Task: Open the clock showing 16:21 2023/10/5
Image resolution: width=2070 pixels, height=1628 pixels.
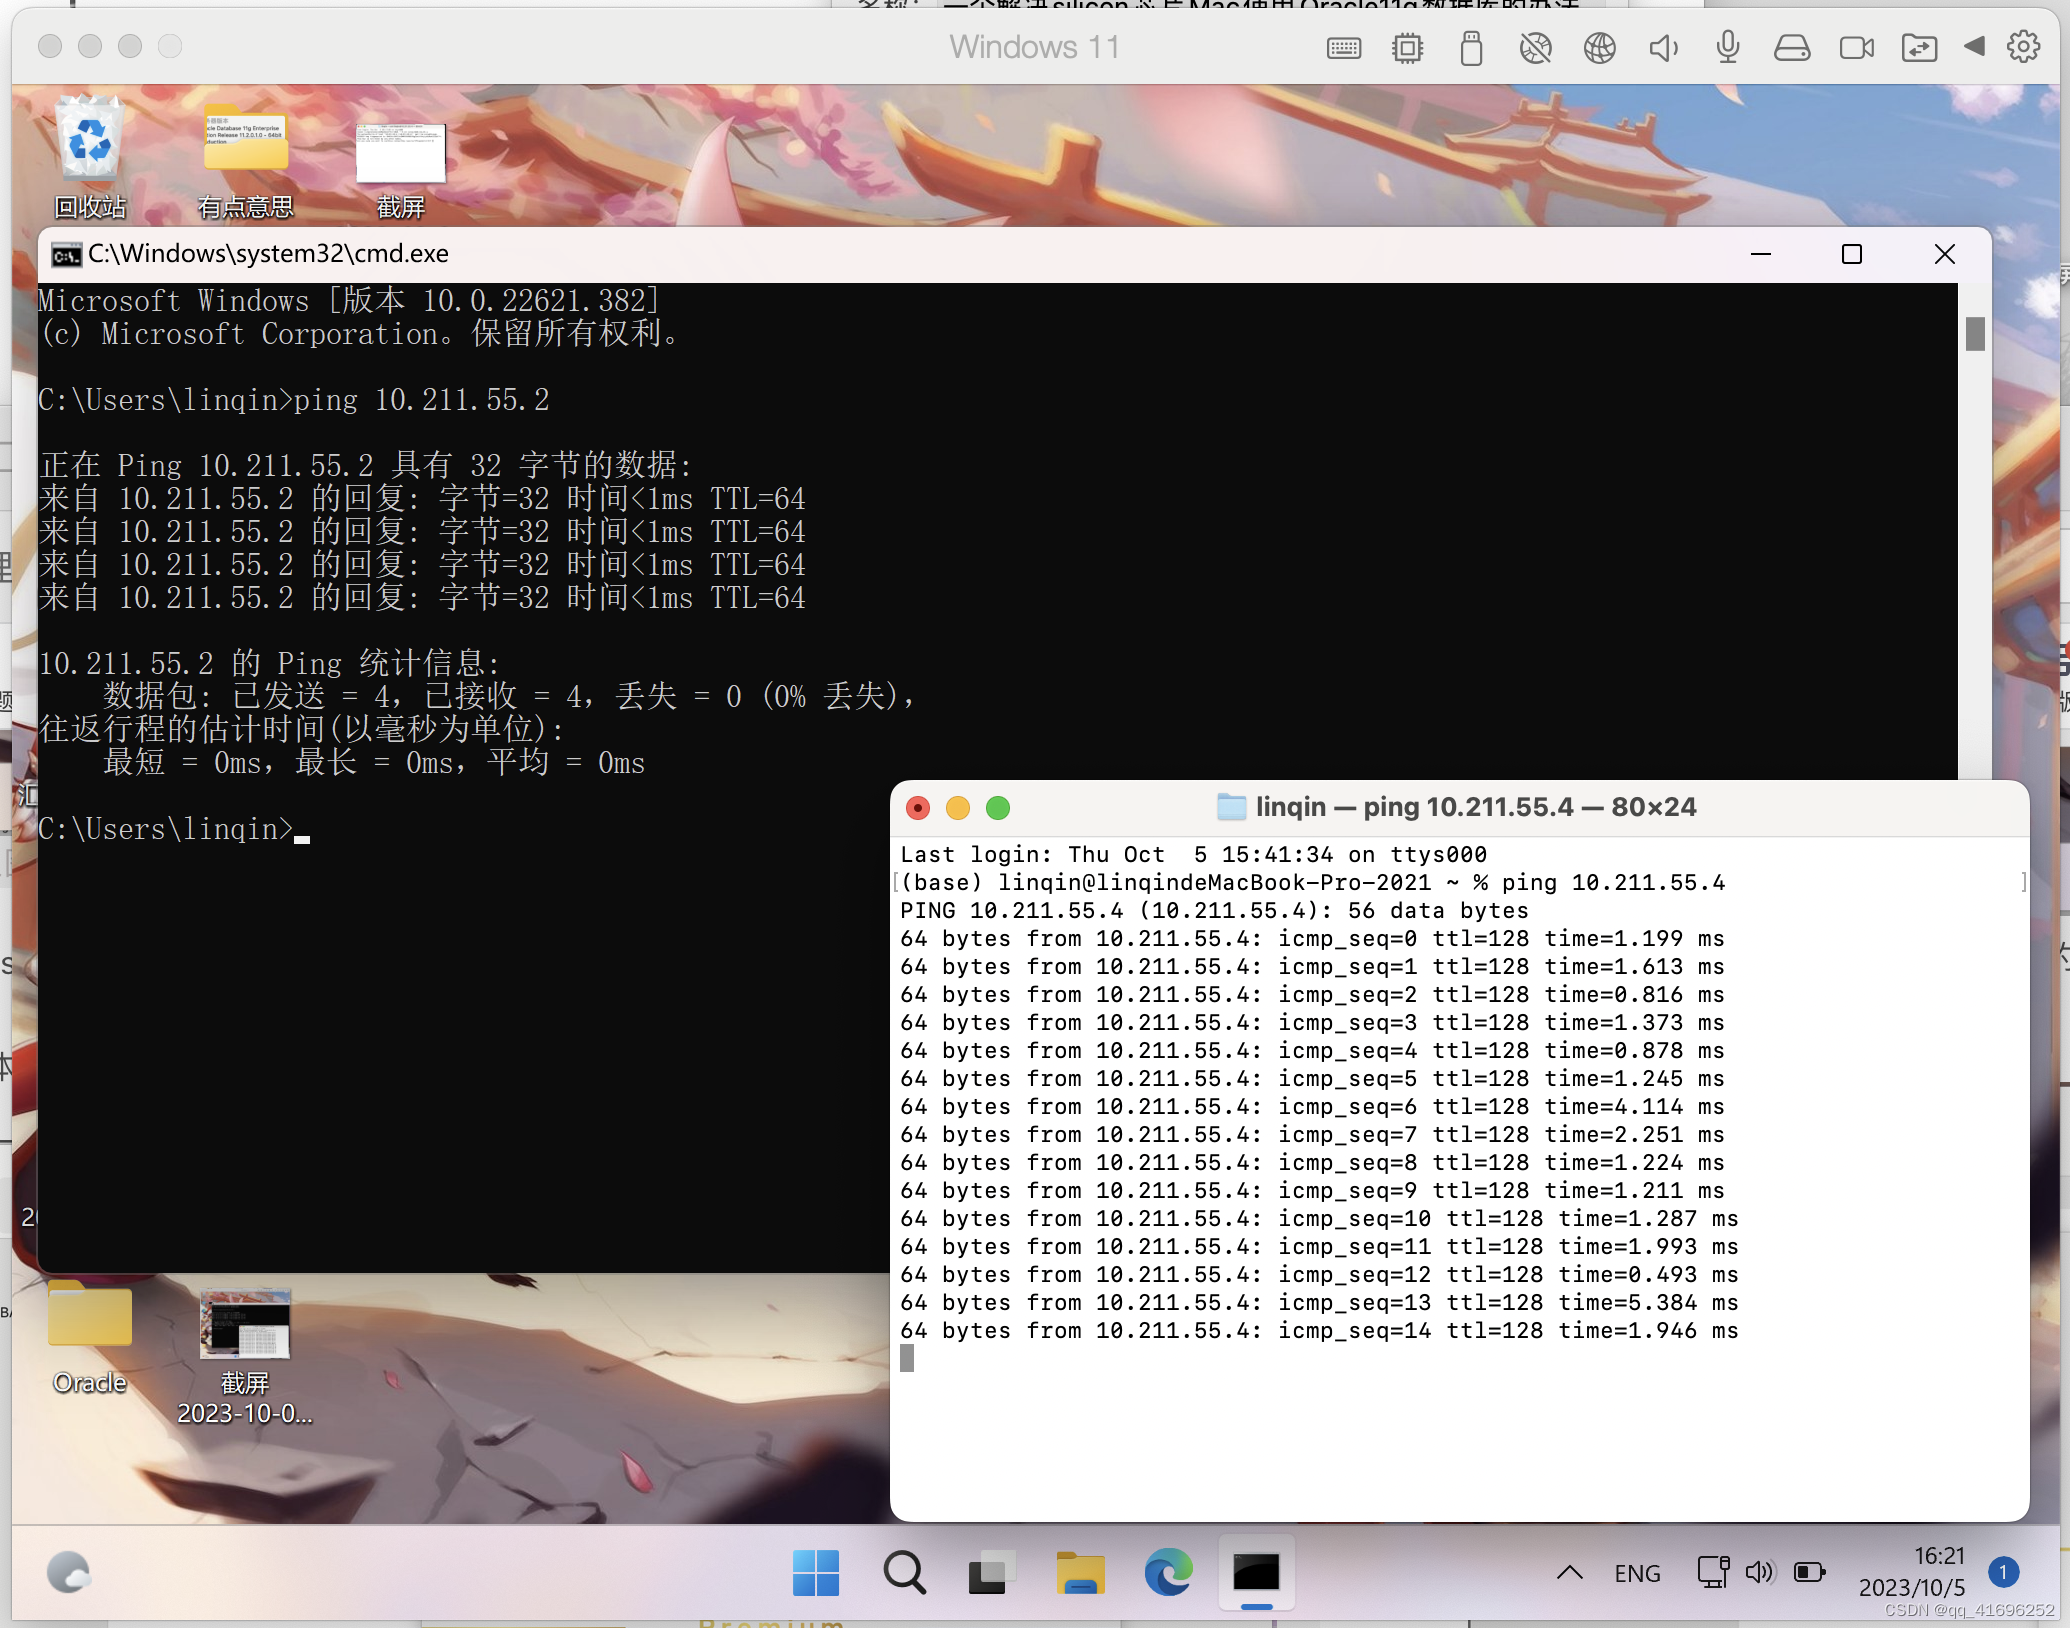Action: click(x=1911, y=1572)
